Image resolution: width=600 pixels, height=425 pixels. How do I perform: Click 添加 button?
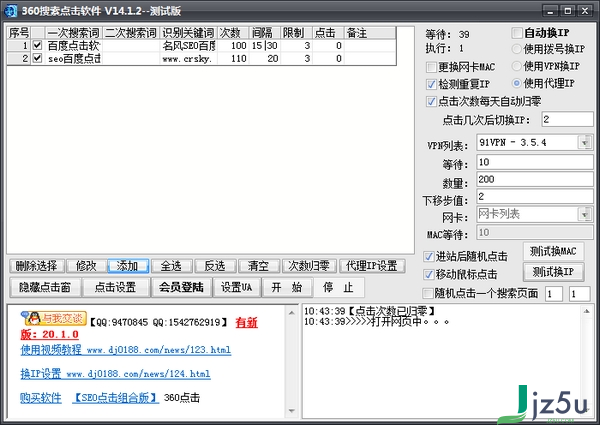128,266
